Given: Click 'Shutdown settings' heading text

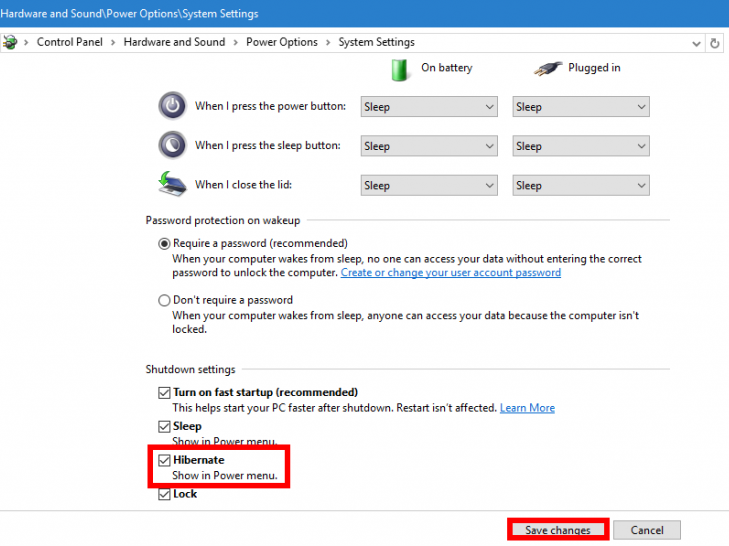Looking at the screenshot, I should click(191, 369).
